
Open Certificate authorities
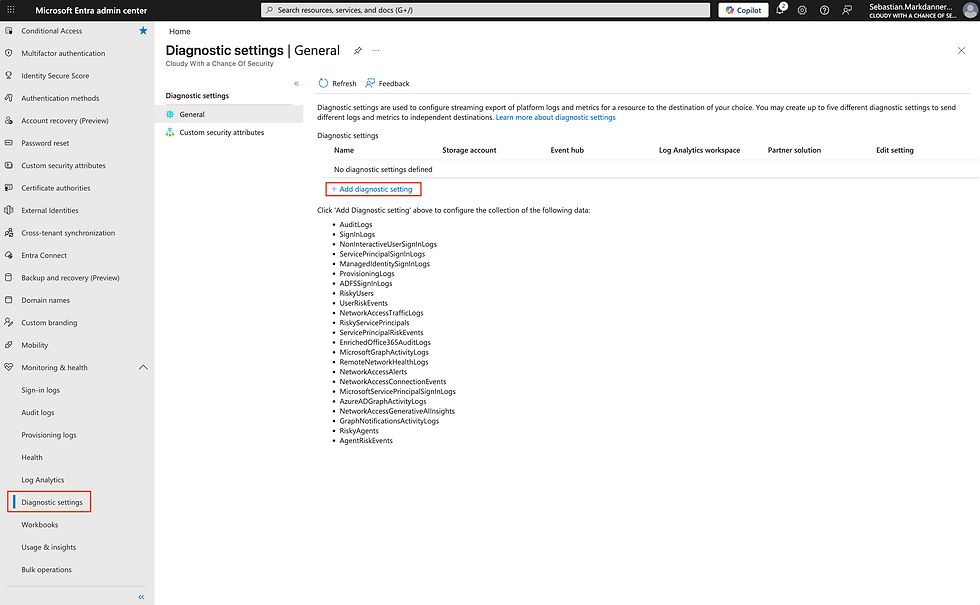click(56, 188)
